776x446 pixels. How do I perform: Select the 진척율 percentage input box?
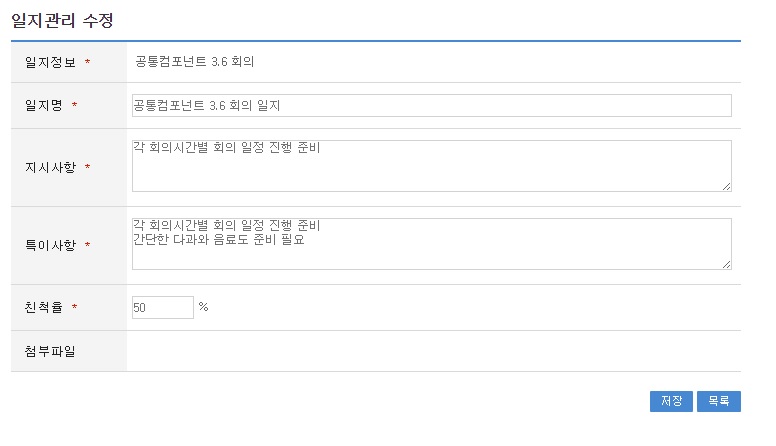[x=162, y=308]
